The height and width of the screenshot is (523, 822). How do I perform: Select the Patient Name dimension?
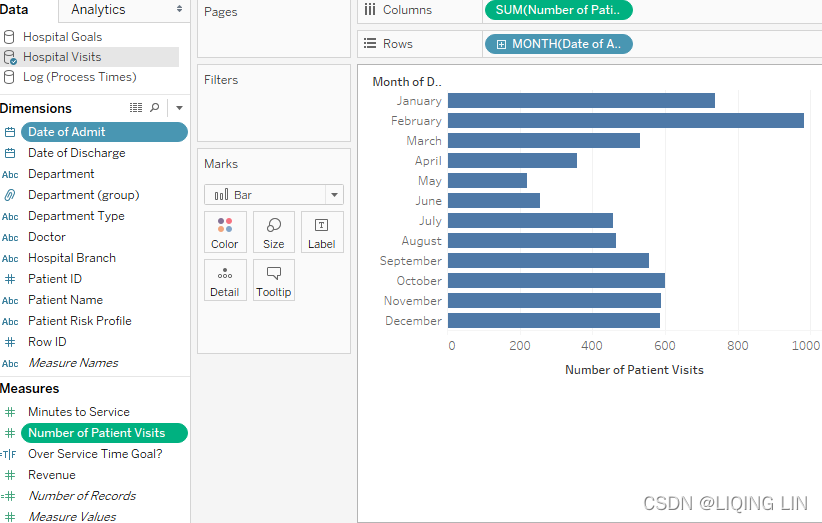click(x=66, y=300)
